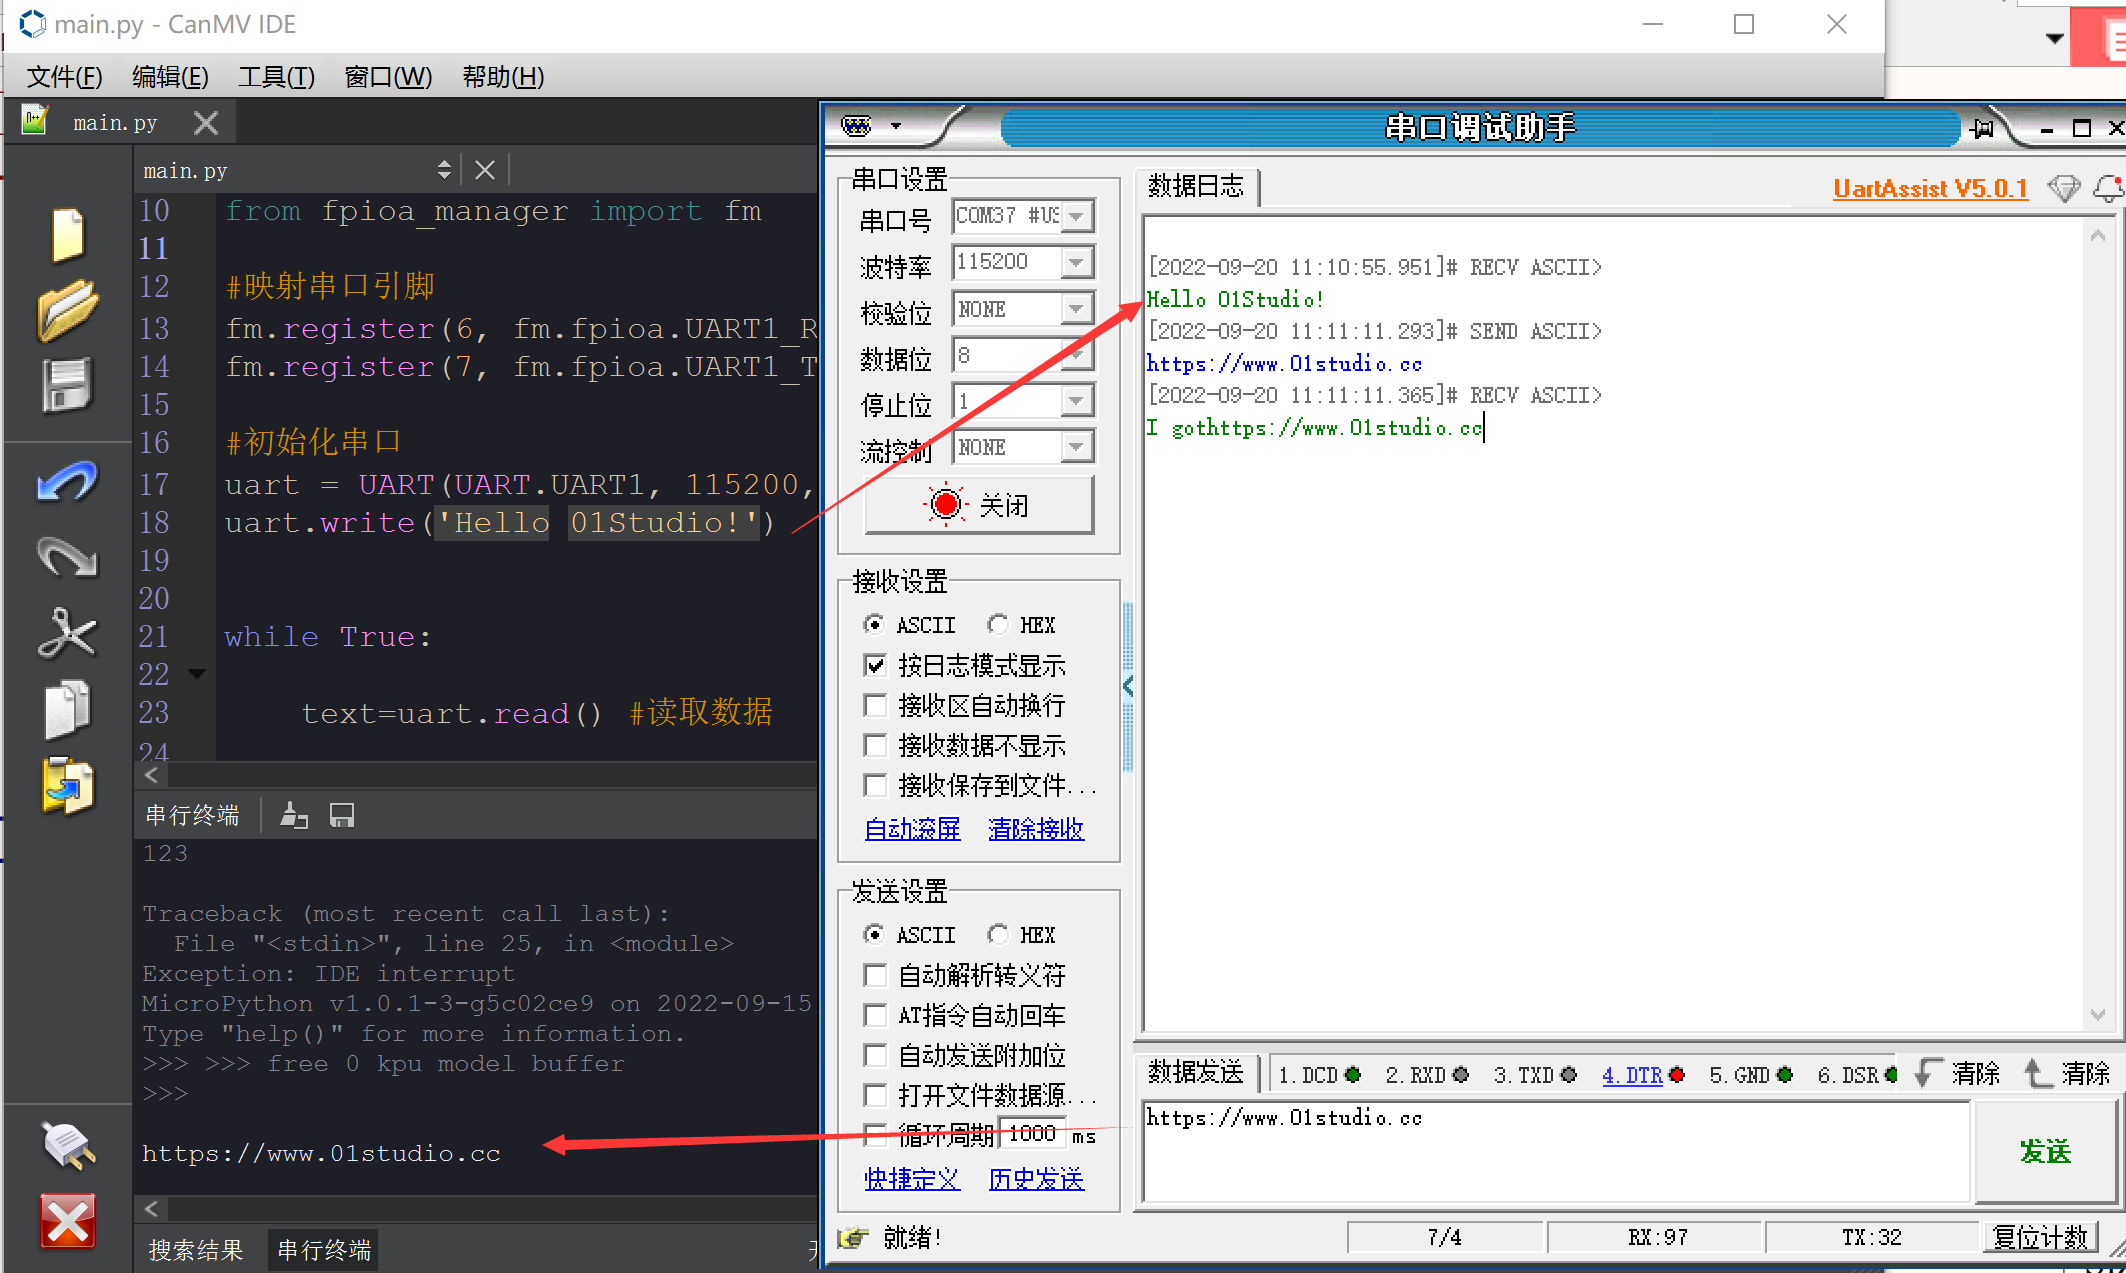Click the clear receive arrow icon
Image resolution: width=2126 pixels, height=1273 pixels.
coord(1928,1073)
